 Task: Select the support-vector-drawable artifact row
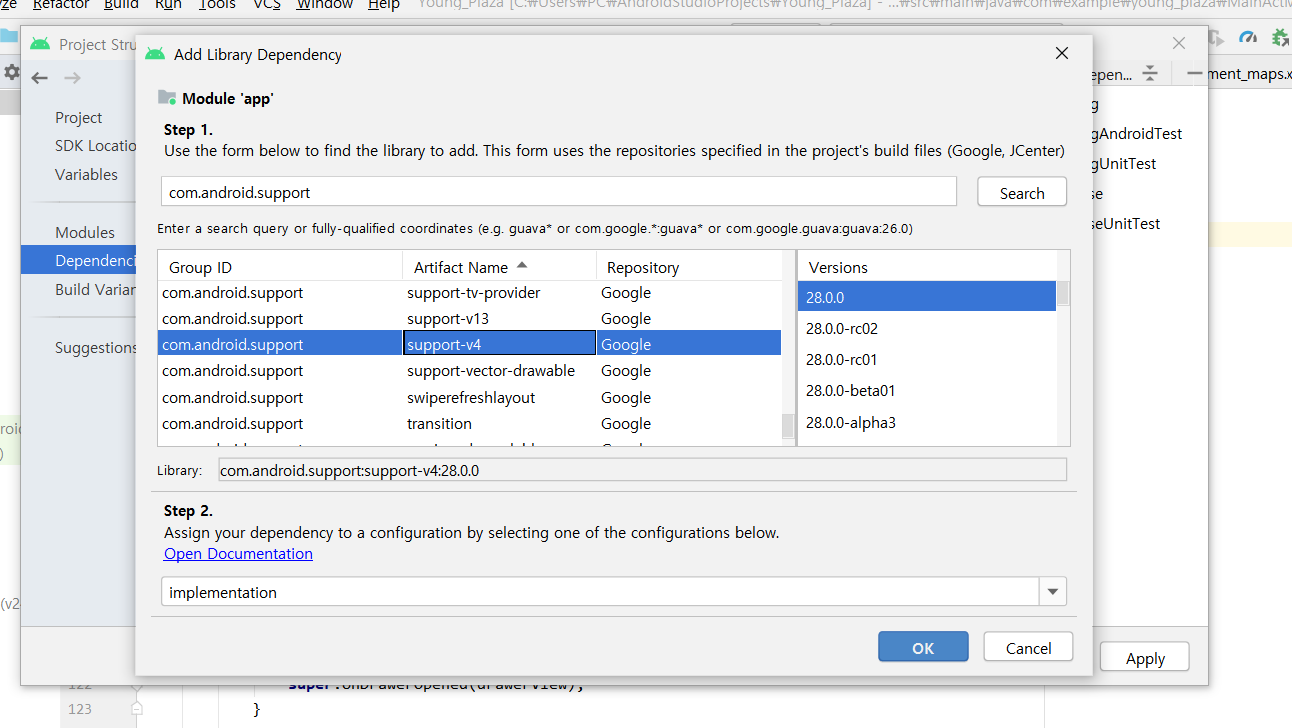pyautogui.click(x=469, y=370)
